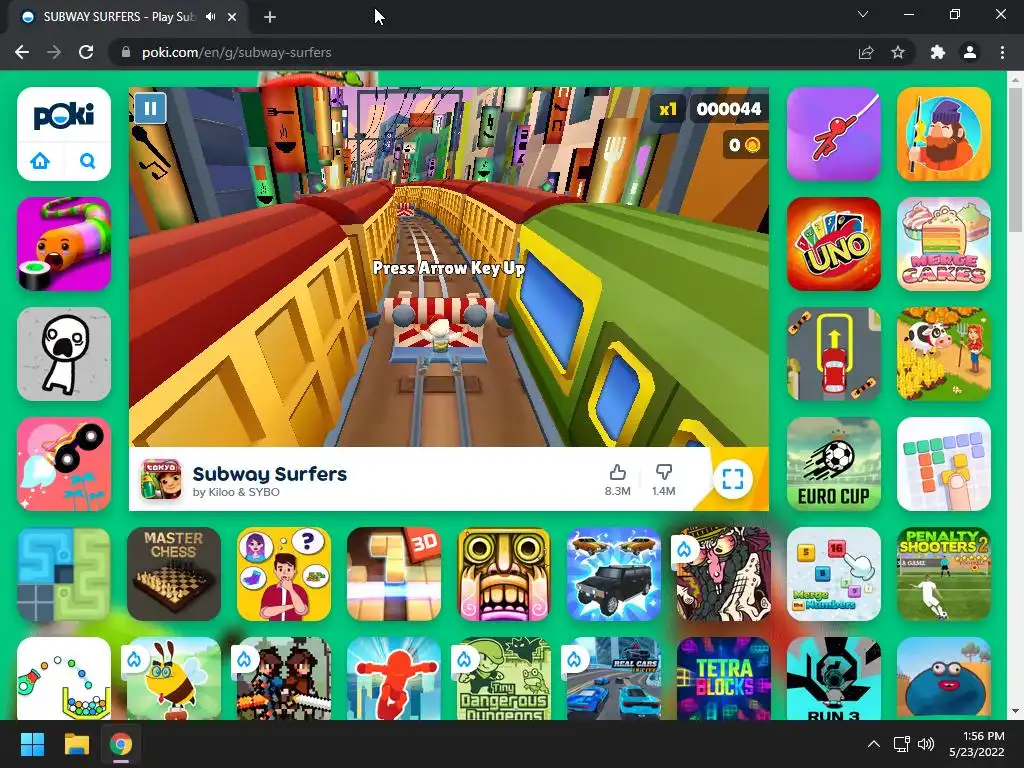Bookmark this page with star icon
The image size is (1024, 768).
tap(898, 52)
